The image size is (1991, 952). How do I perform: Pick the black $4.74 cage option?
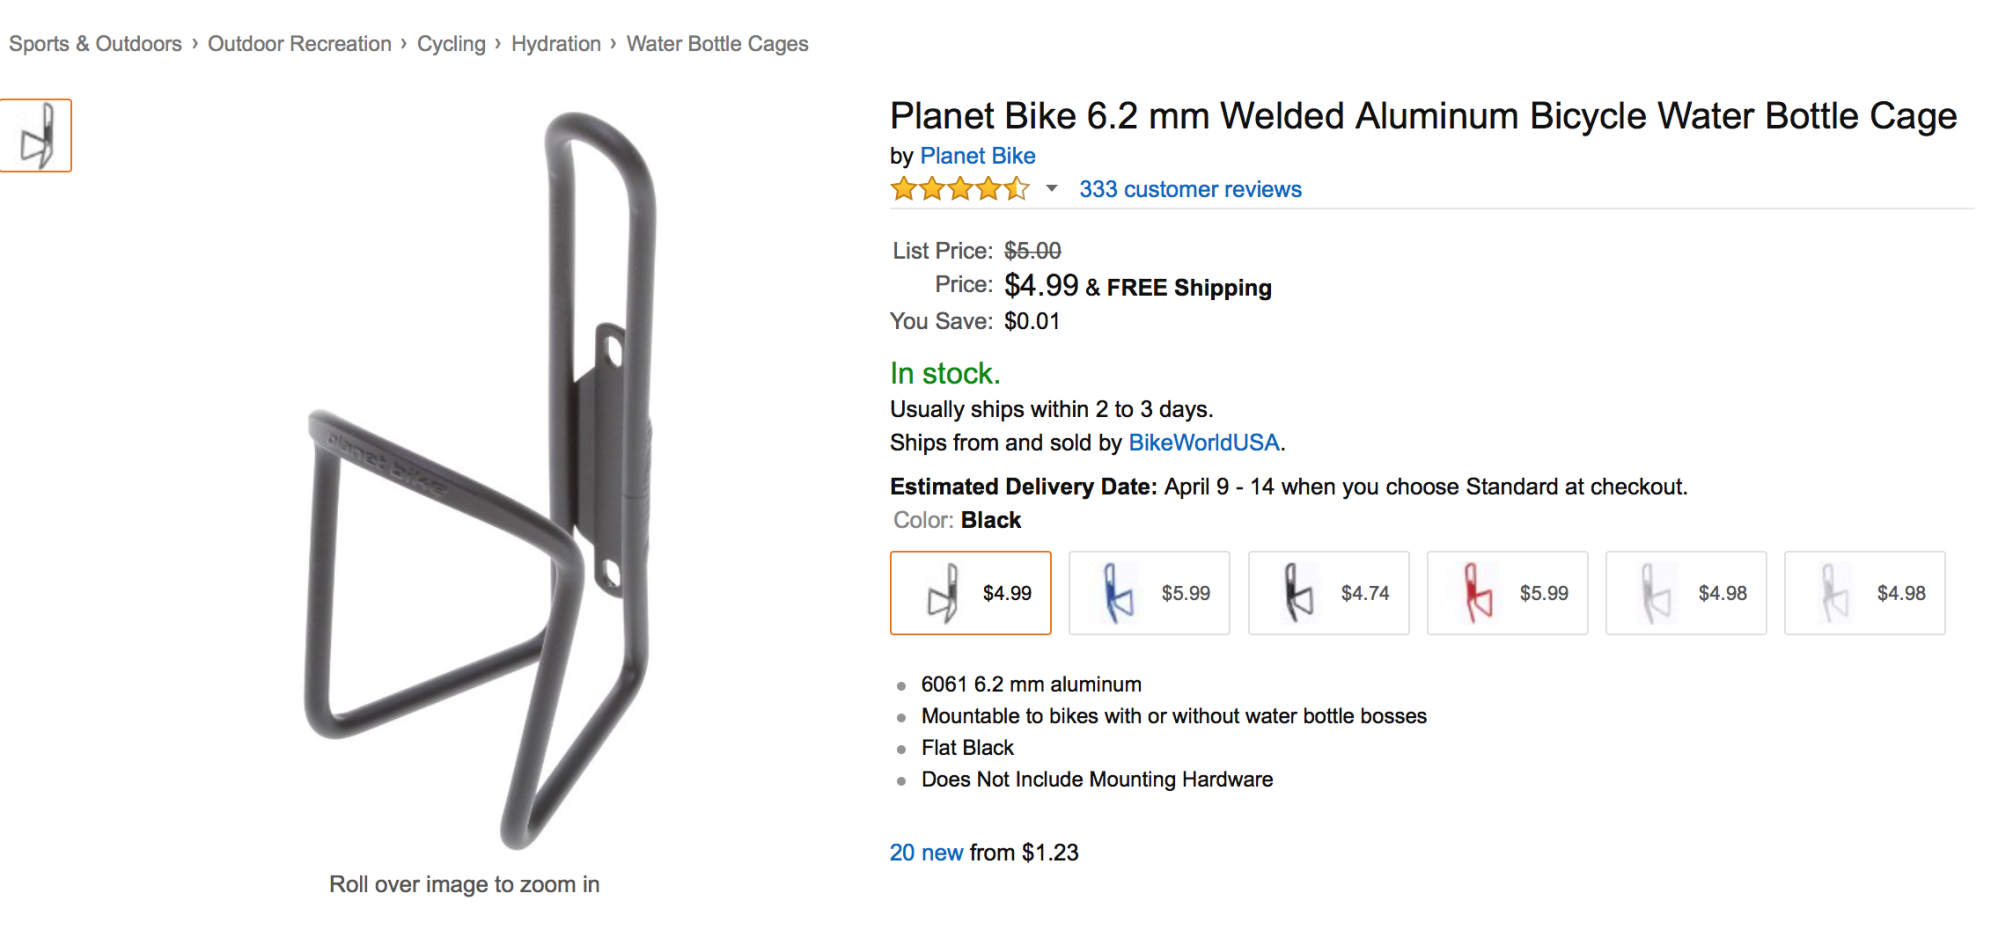tap(1328, 593)
